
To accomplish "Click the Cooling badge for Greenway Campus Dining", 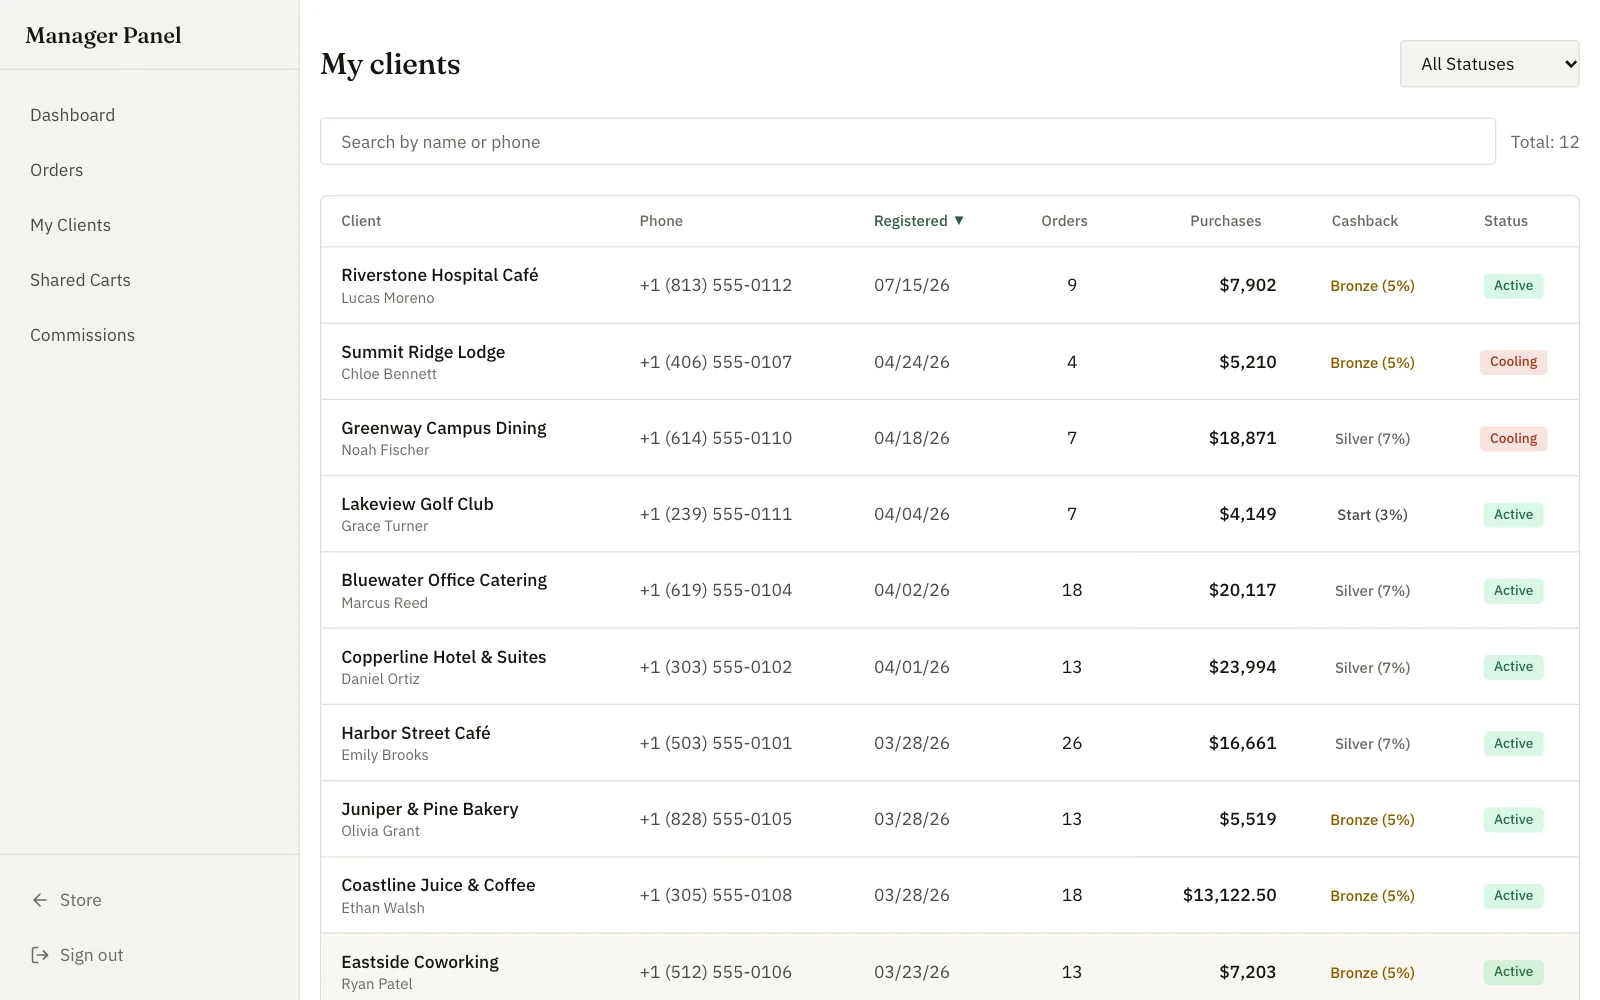I will [1513, 438].
